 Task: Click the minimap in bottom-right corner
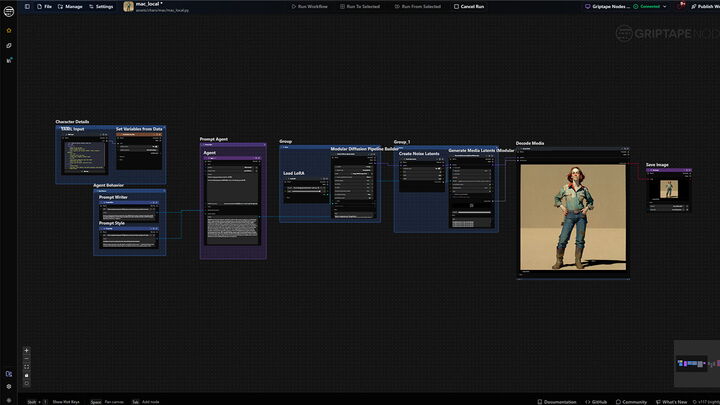pyautogui.click(x=697, y=364)
